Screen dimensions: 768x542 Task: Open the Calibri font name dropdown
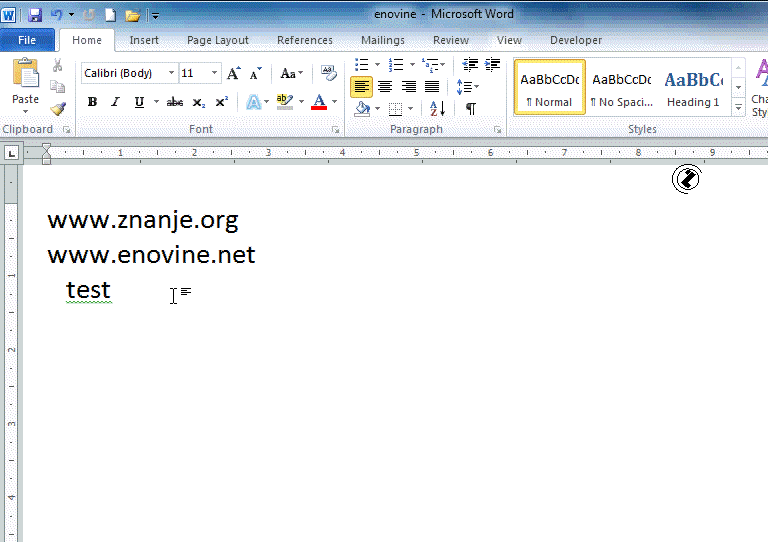pyautogui.click(x=172, y=73)
